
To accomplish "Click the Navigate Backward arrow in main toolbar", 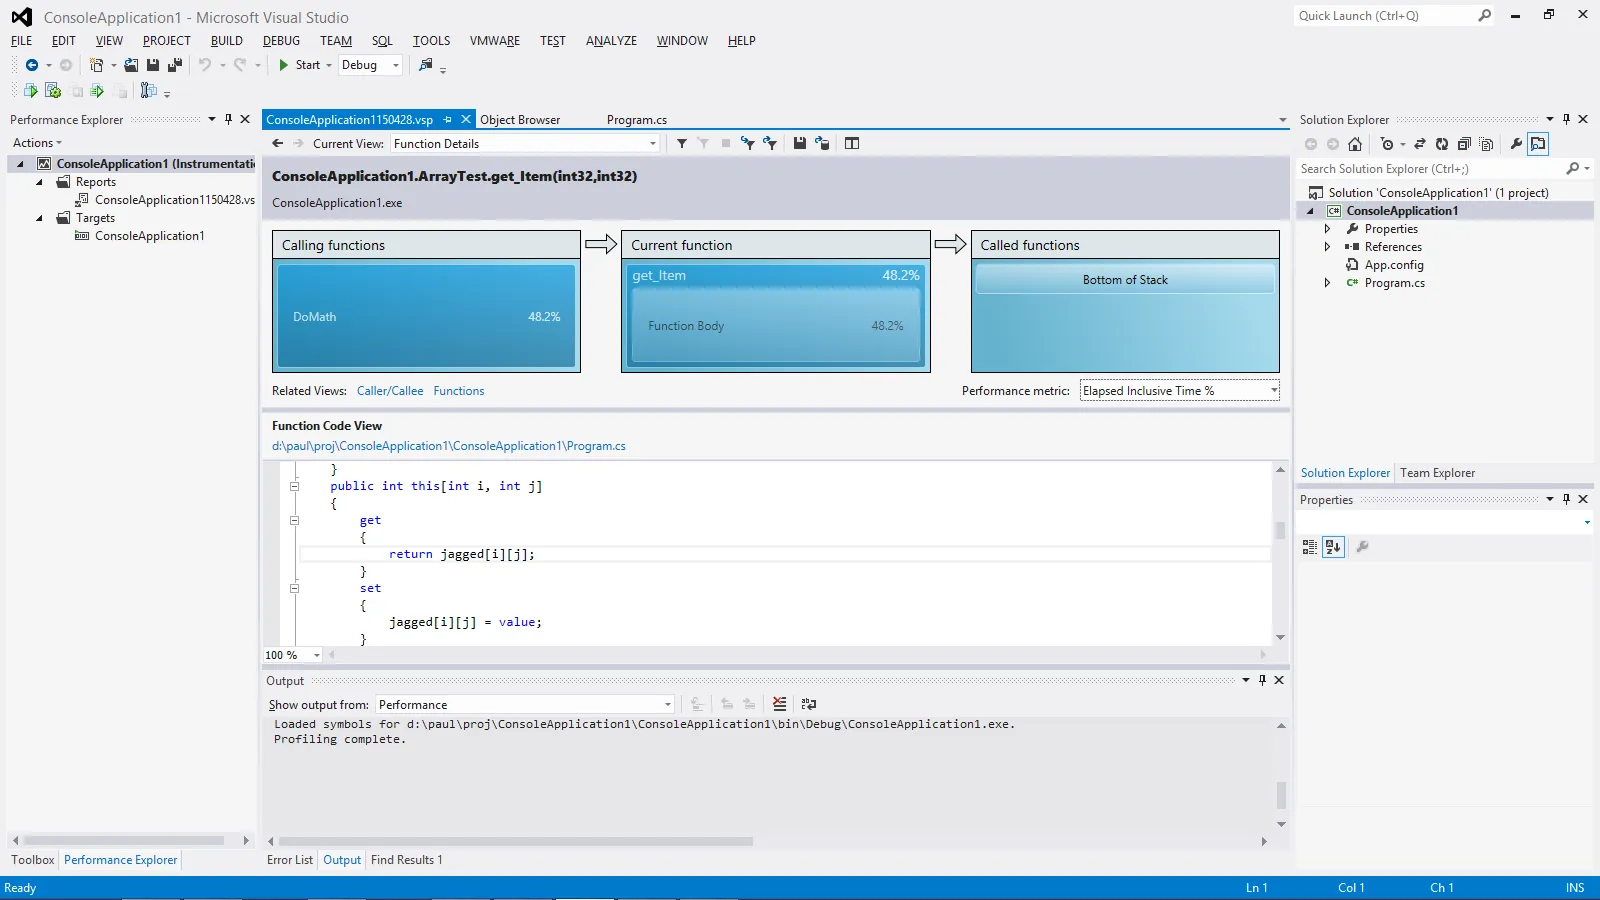I will (x=32, y=65).
